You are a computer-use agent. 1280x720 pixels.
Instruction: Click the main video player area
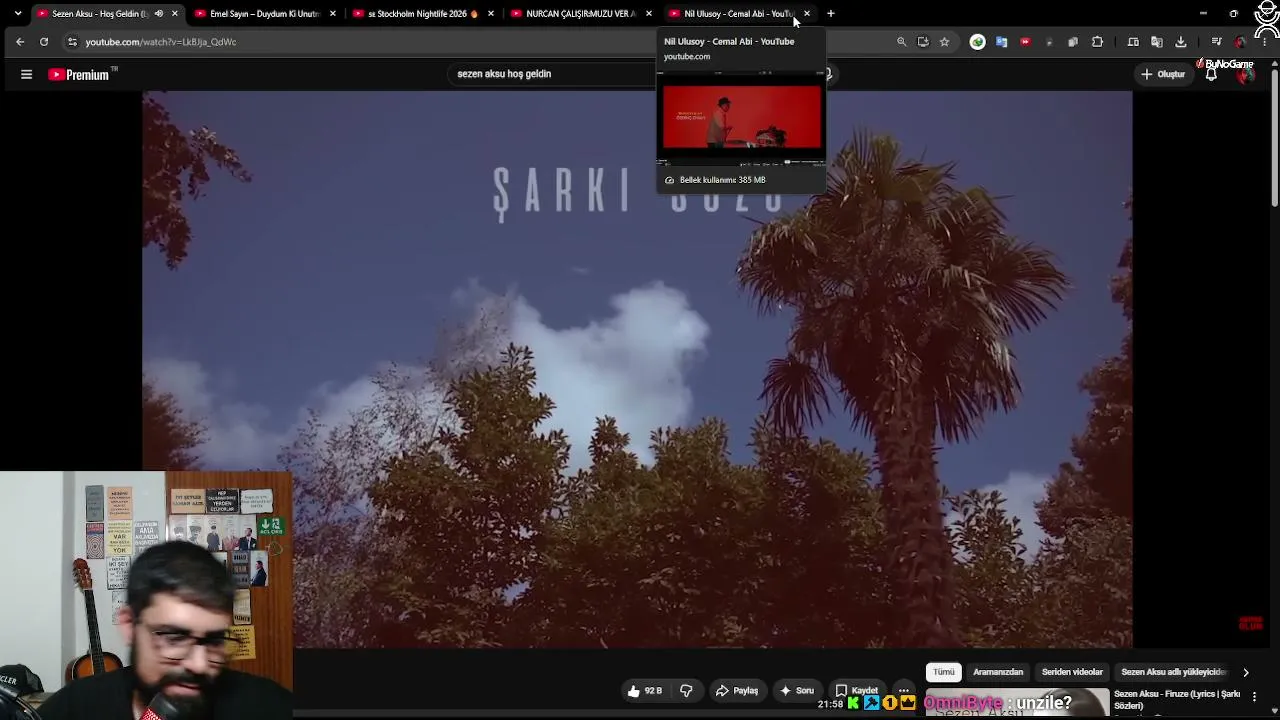637,370
